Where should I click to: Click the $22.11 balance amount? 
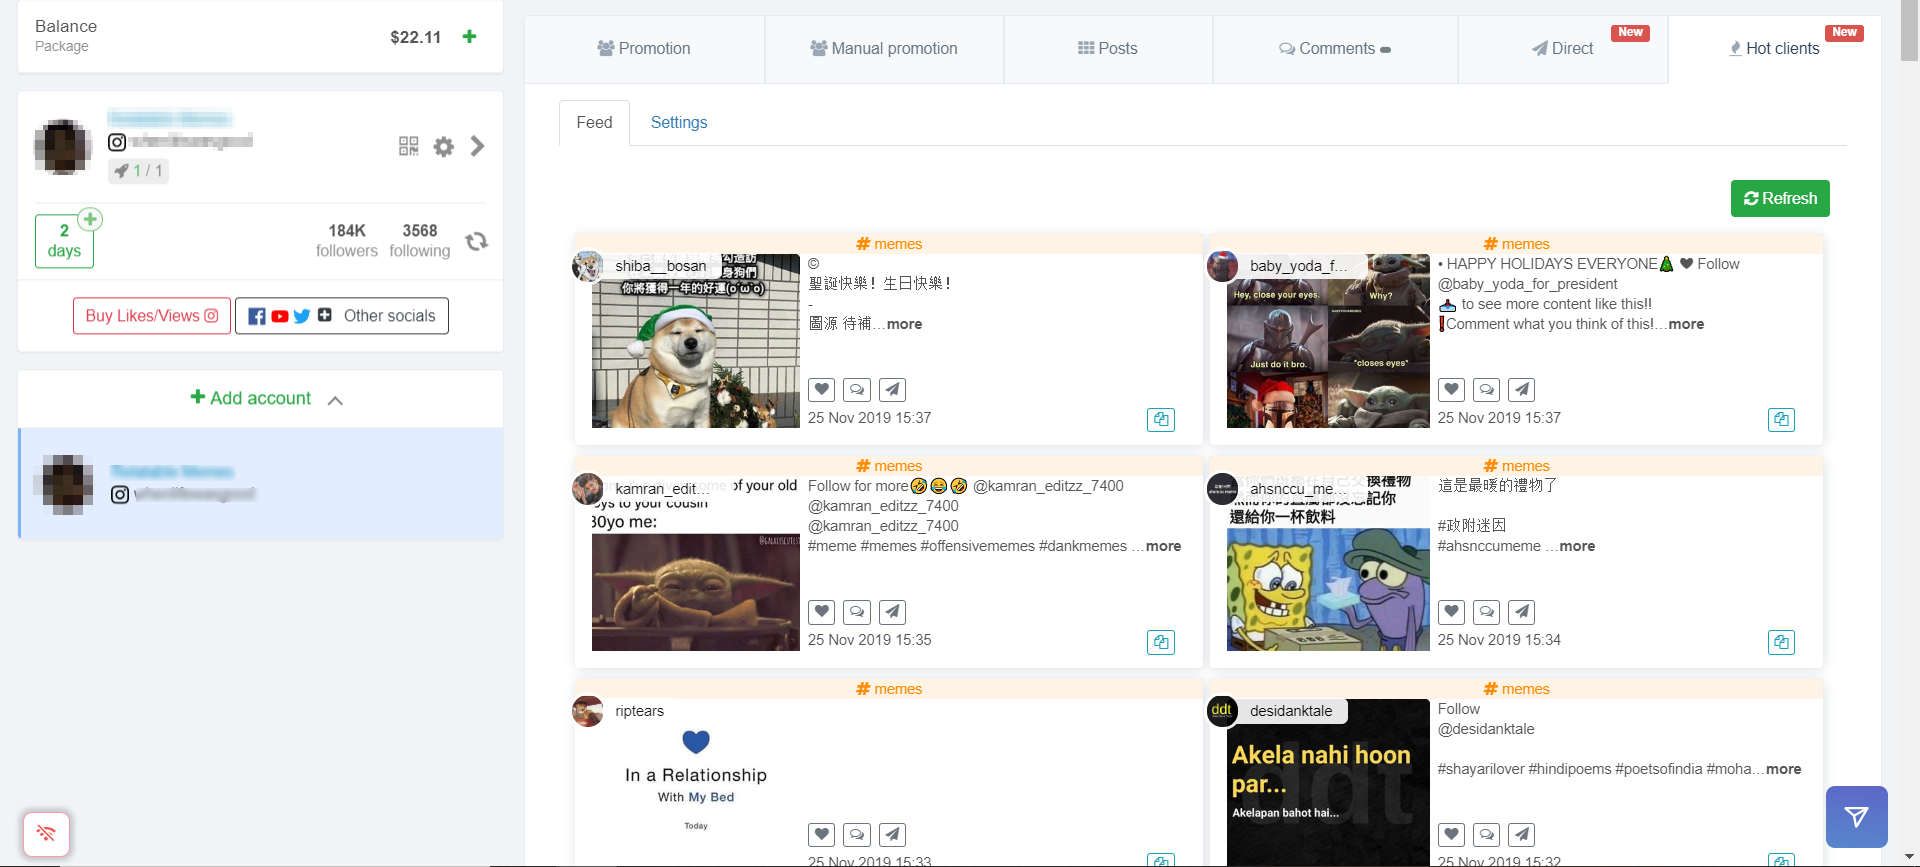(415, 37)
